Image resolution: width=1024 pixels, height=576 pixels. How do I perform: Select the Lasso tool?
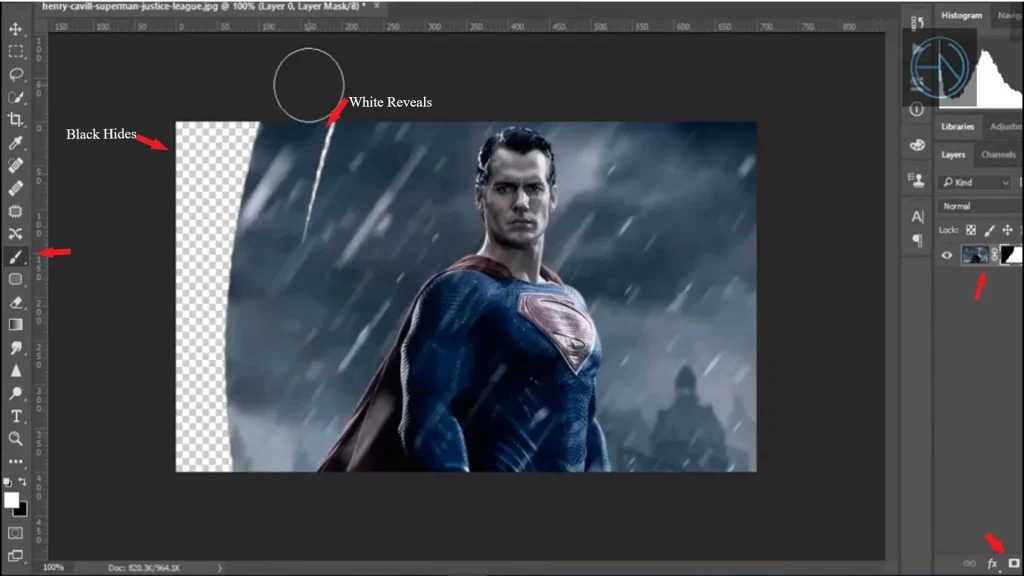coord(16,74)
